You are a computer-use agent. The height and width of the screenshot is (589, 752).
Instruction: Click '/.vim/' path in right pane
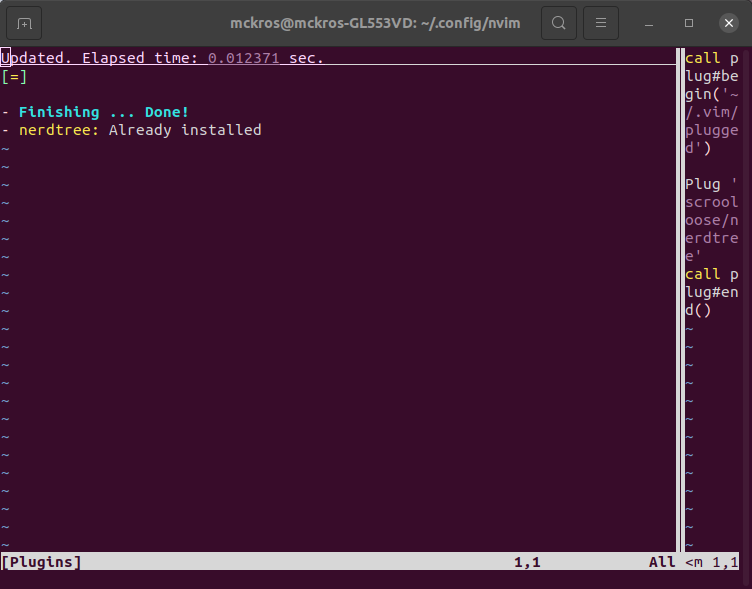(712, 112)
